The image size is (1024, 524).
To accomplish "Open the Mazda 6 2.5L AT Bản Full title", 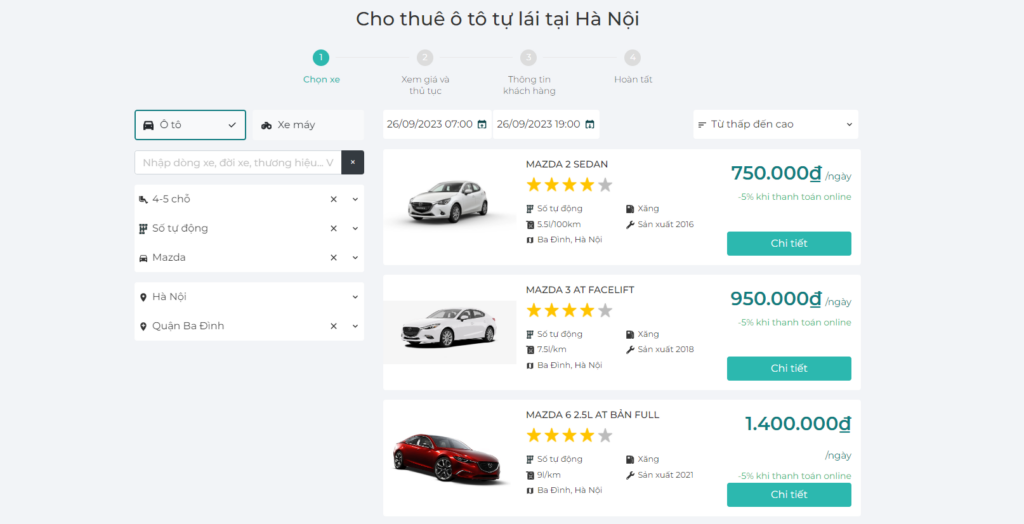I will 592,415.
